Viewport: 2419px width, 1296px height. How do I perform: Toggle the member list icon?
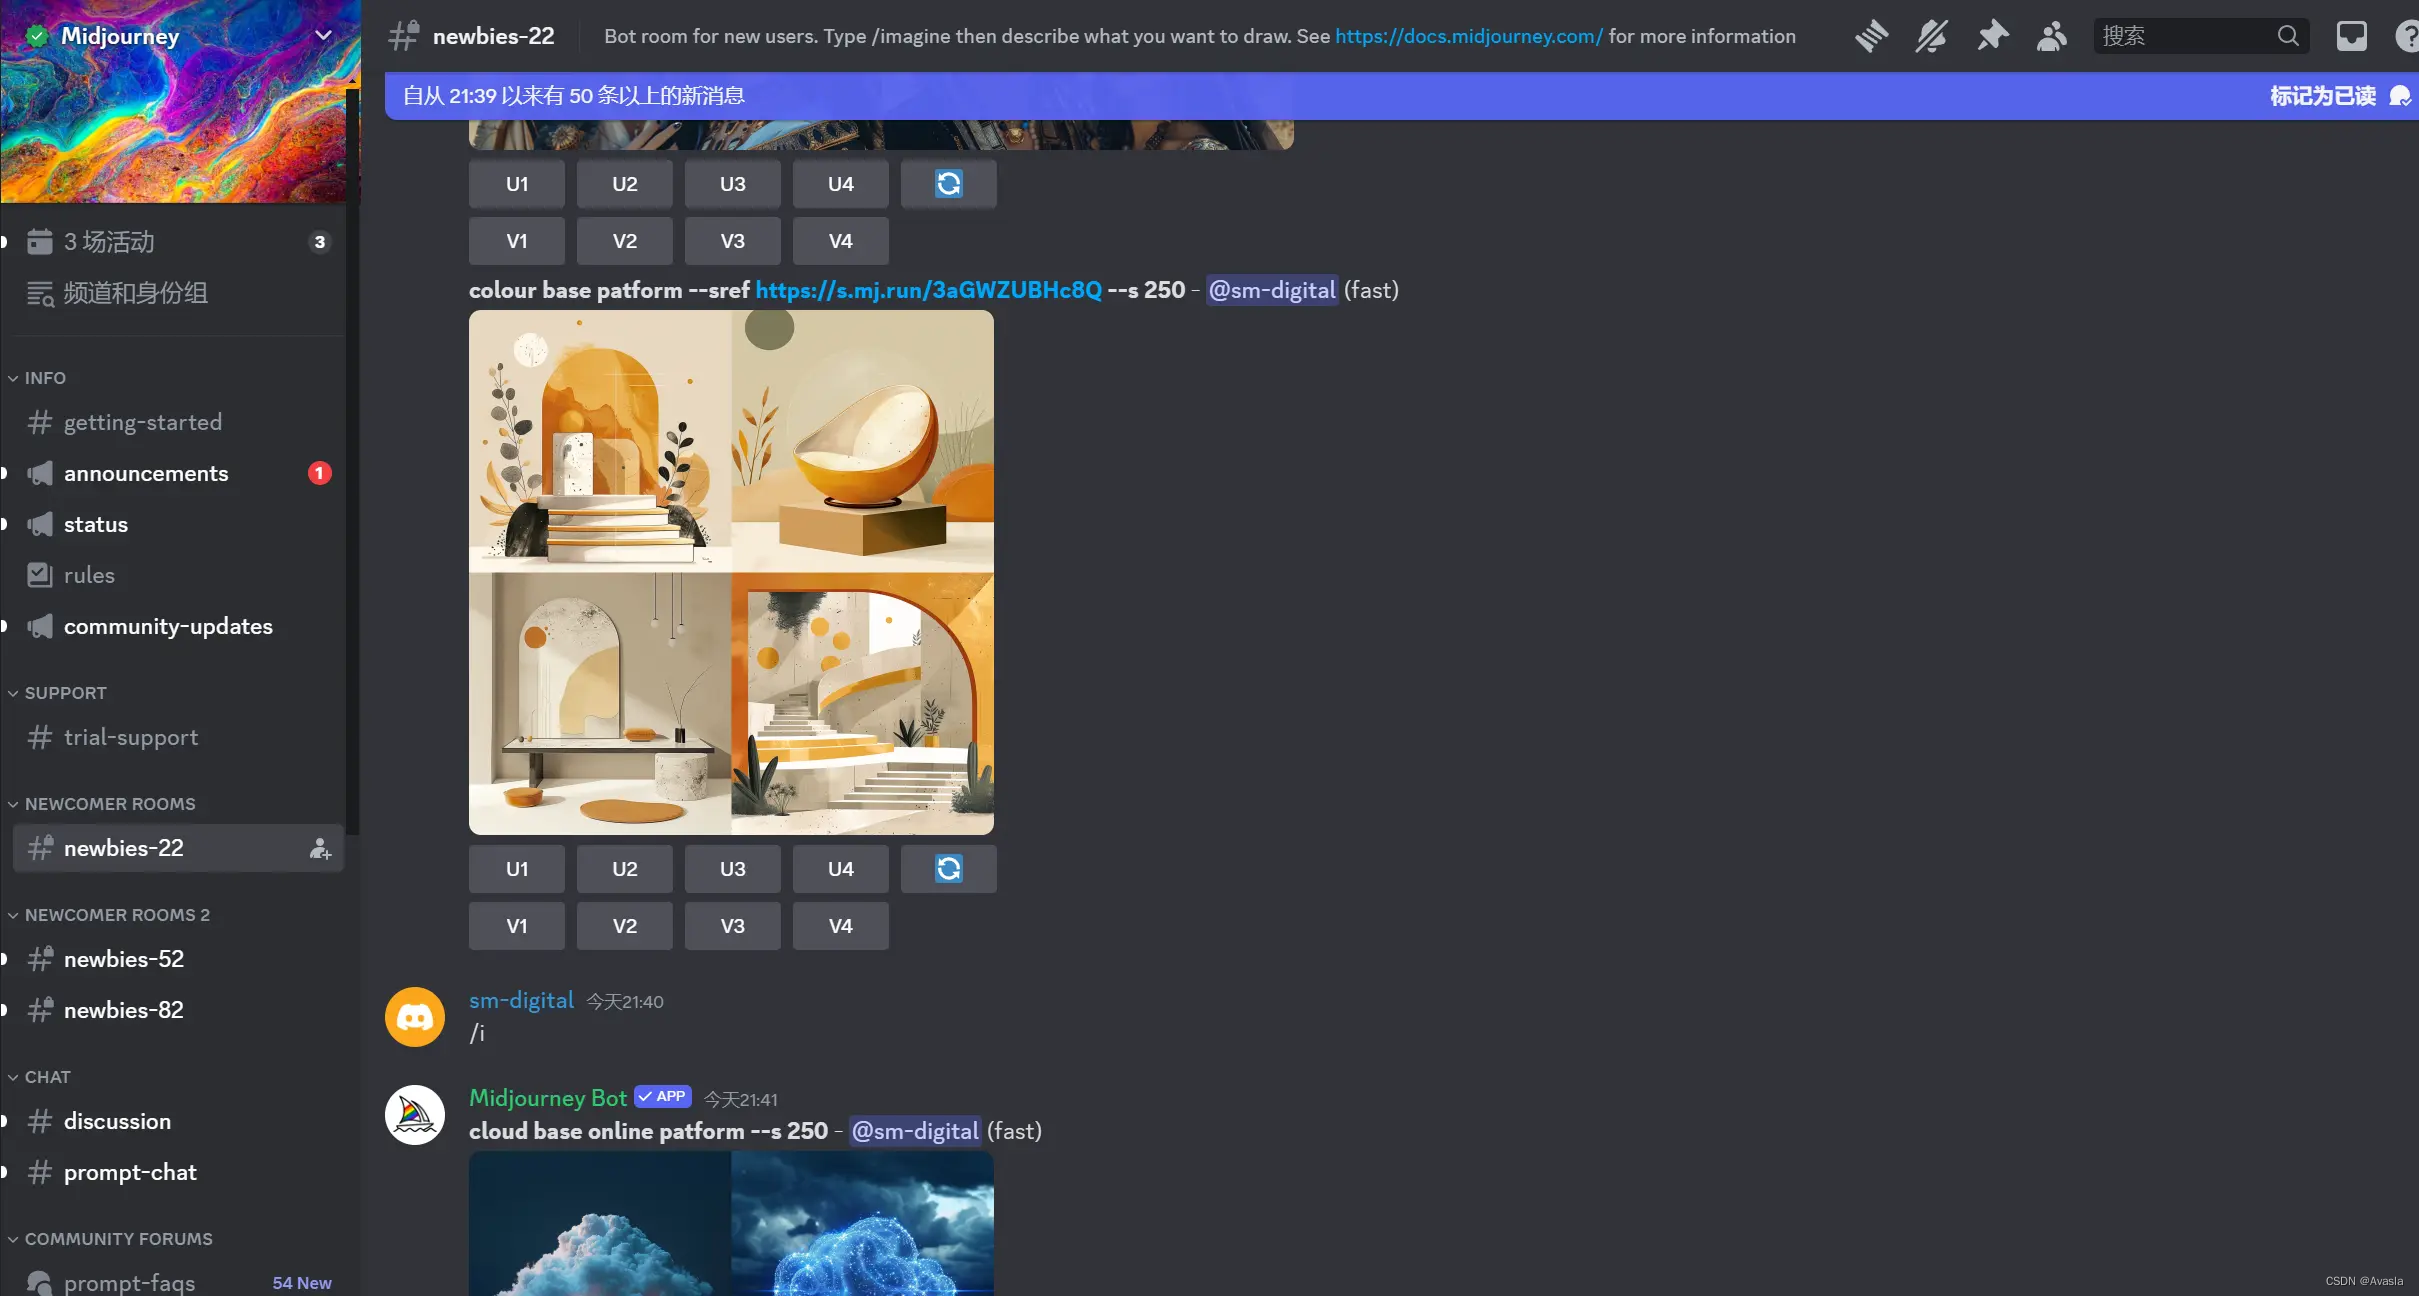pos(2051,36)
